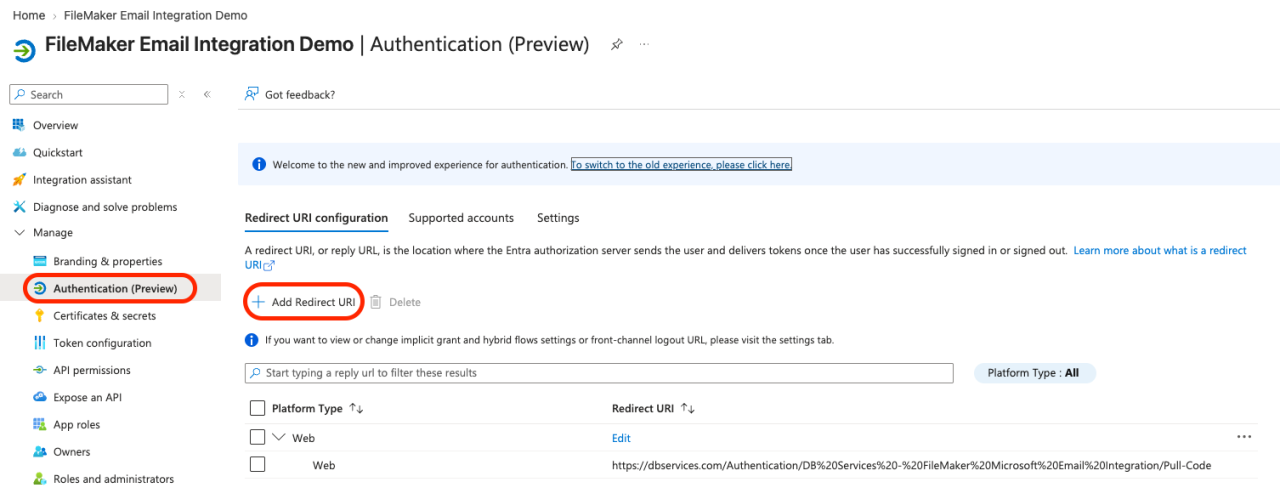
Task: Collapse the sidebar with double chevron icon
Action: (207, 94)
